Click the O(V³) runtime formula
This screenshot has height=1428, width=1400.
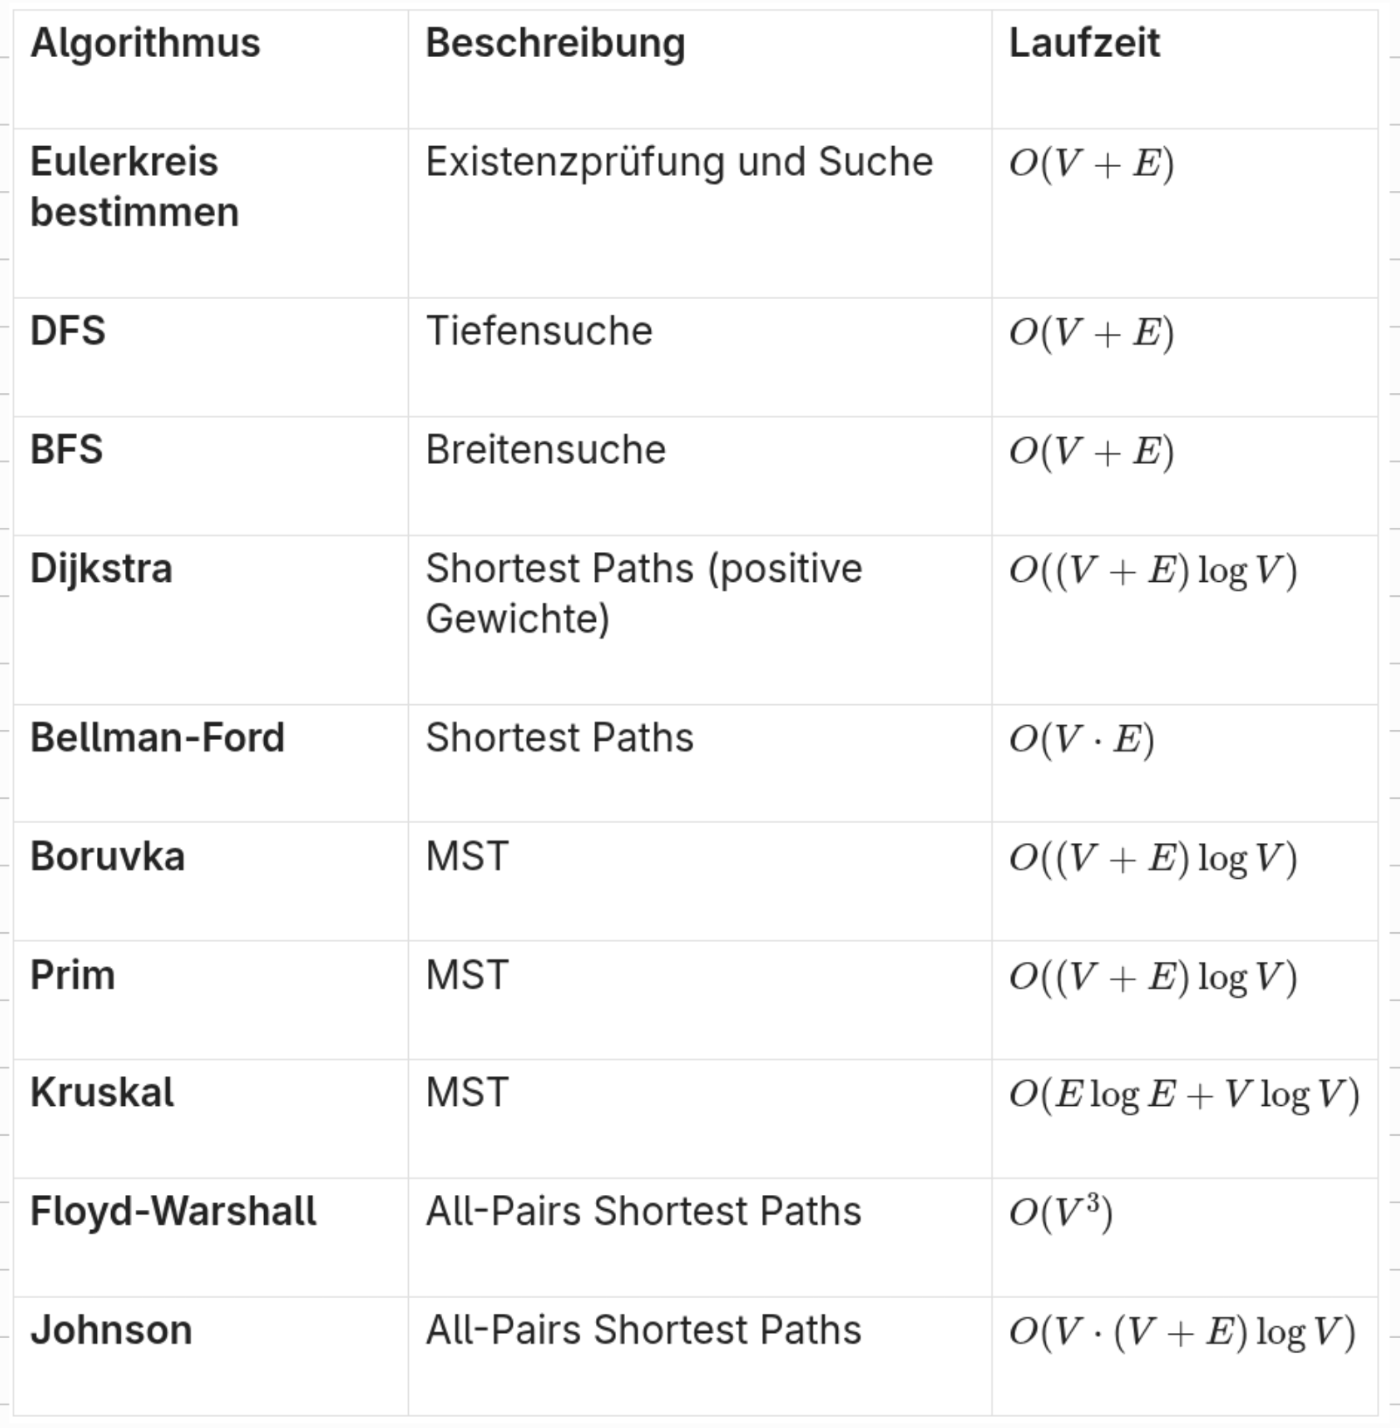(x=1060, y=1213)
